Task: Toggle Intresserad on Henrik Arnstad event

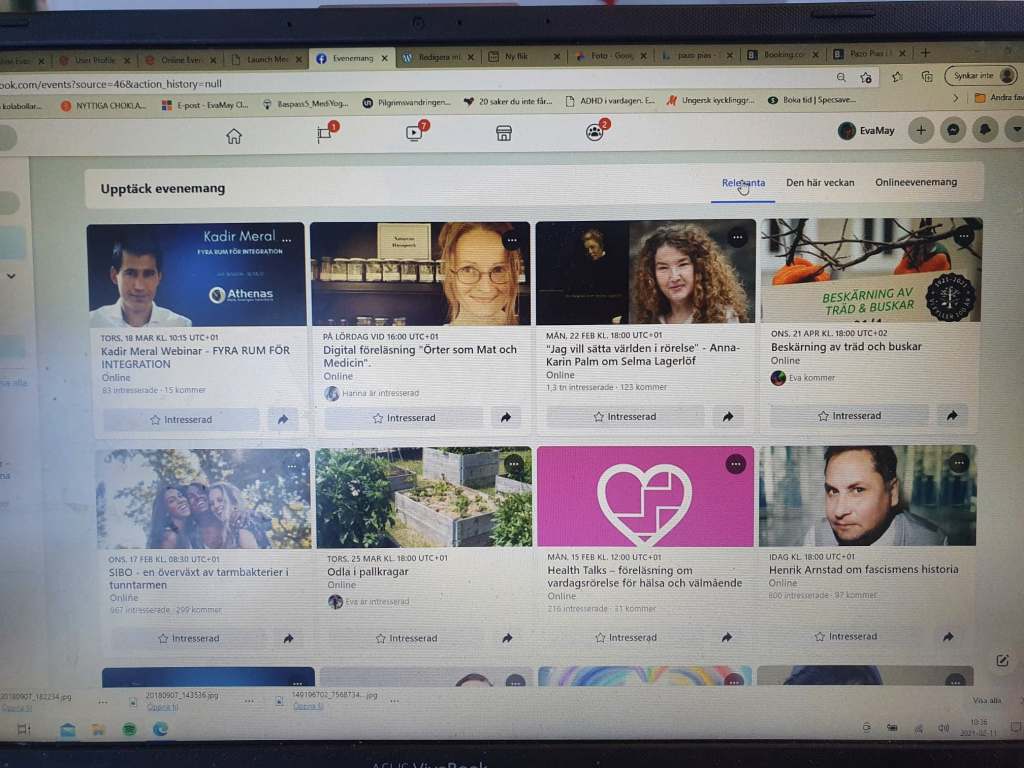Action: (846, 636)
